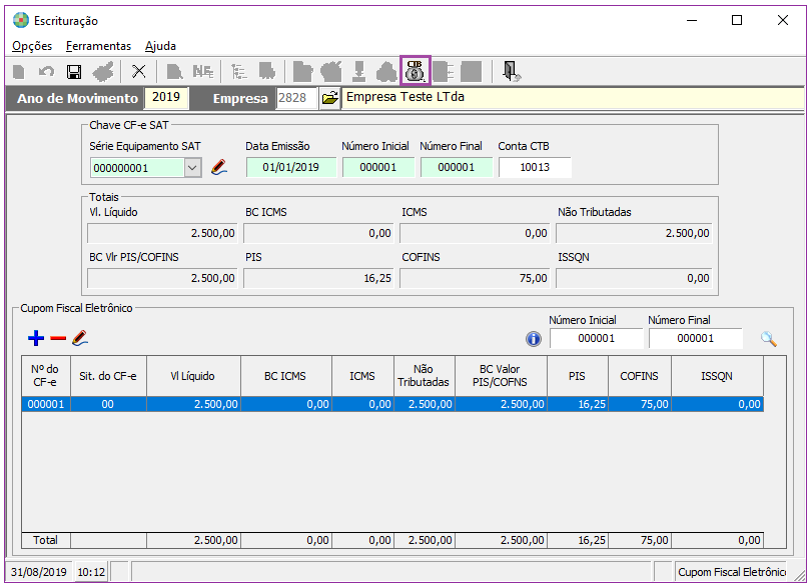Click the Sit. do CF-e column header
812x586 pixels.
pyautogui.click(x=108, y=376)
